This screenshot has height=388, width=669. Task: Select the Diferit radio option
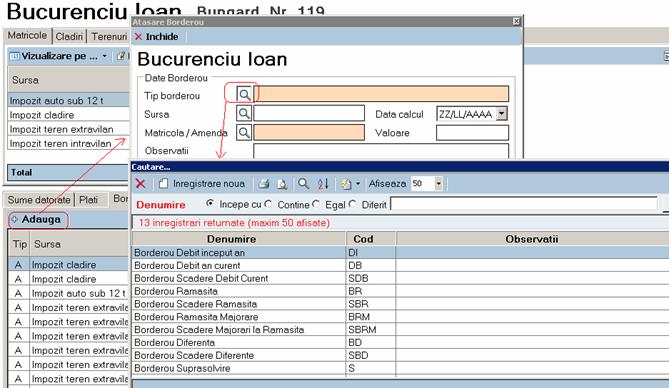(352, 204)
